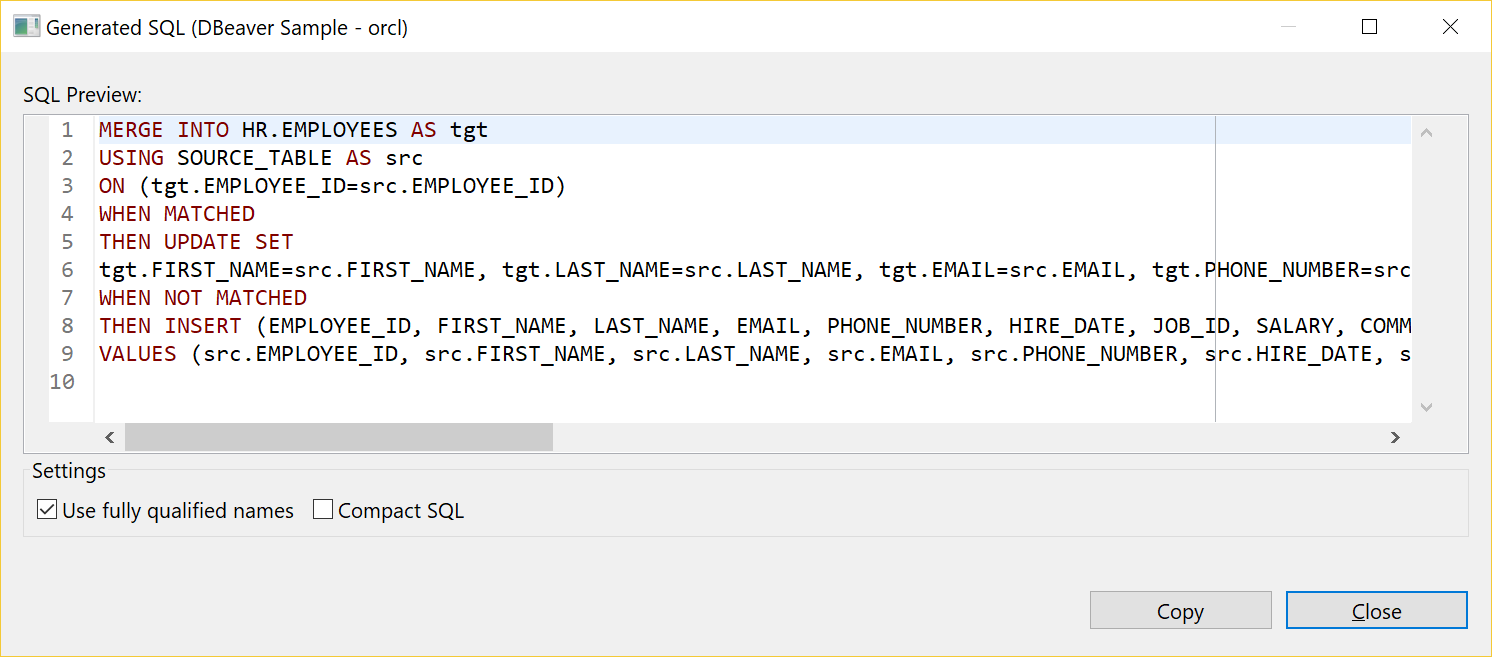Click inside the SQL Preview text area
Screen dimensions: 1492x657
click(x=700, y=390)
